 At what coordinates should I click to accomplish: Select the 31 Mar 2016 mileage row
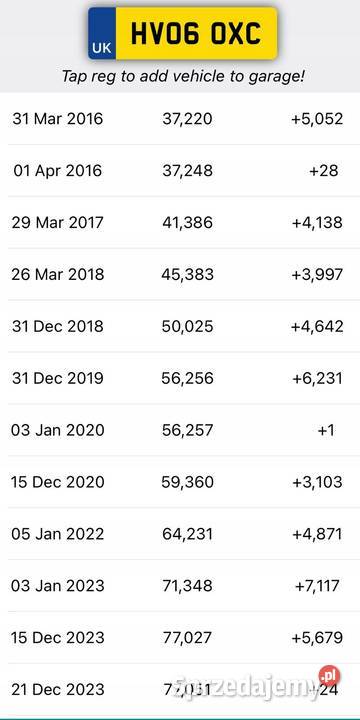pos(180,119)
